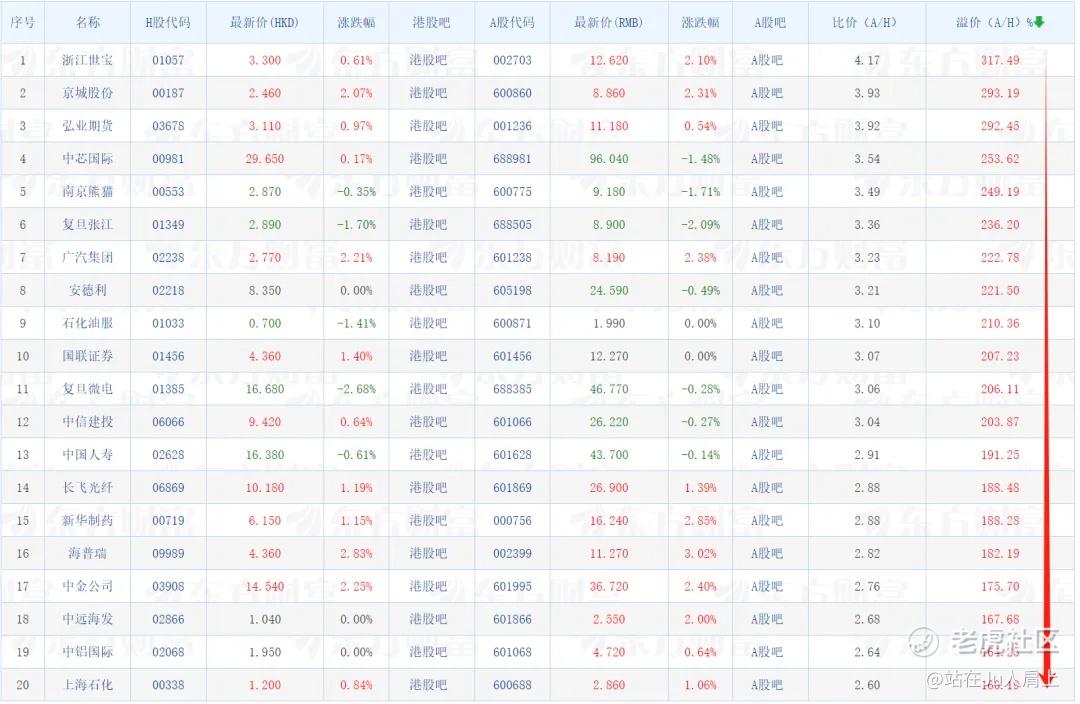Click A-share code 601238

pyautogui.click(x=512, y=257)
